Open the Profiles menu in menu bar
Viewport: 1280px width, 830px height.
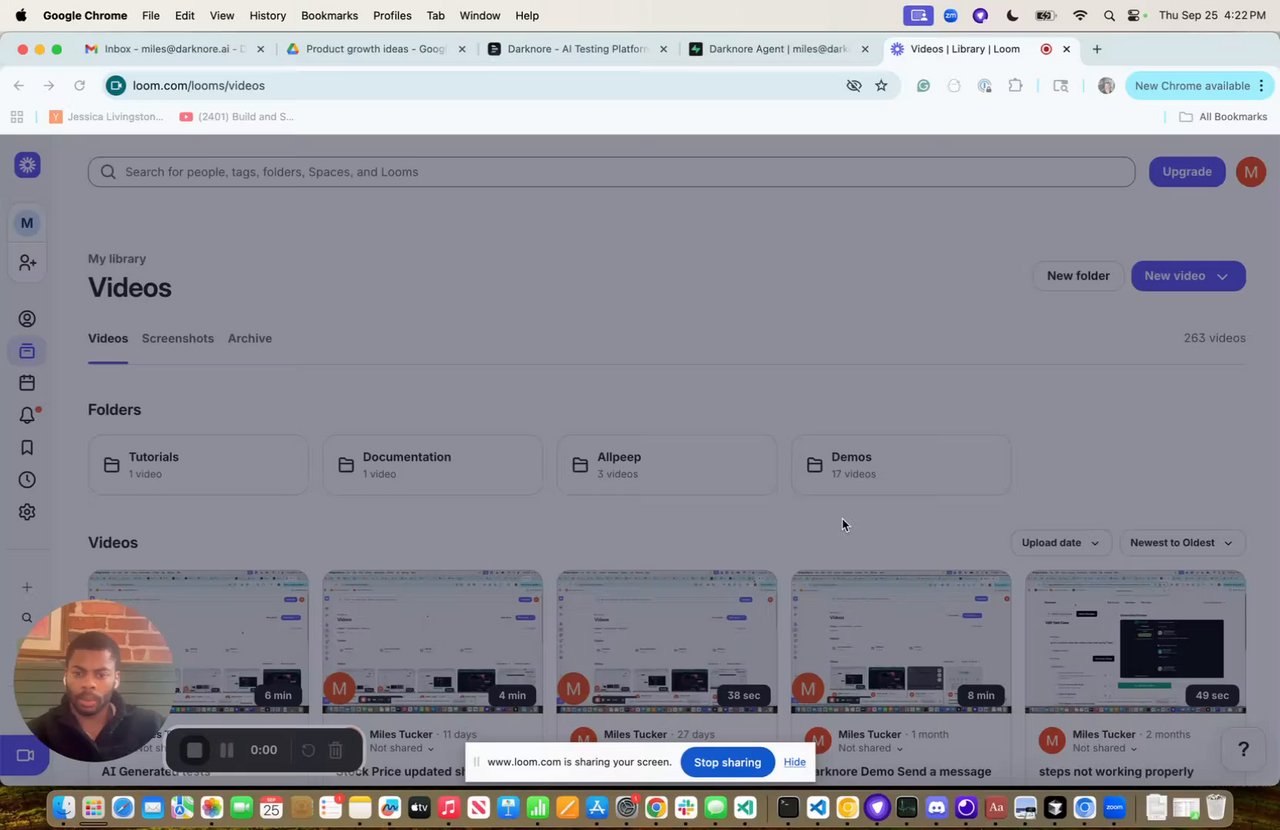[x=392, y=16]
